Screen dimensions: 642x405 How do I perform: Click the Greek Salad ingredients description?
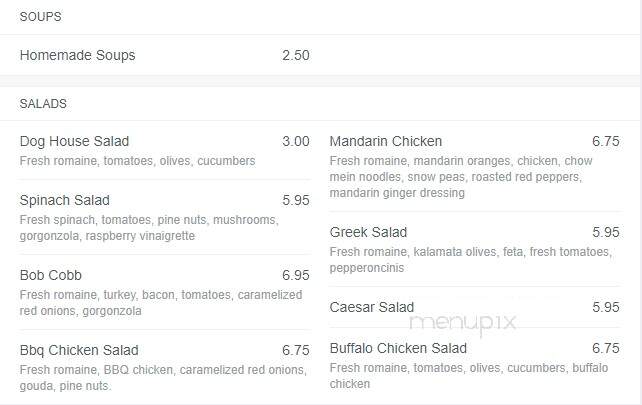coord(471,260)
